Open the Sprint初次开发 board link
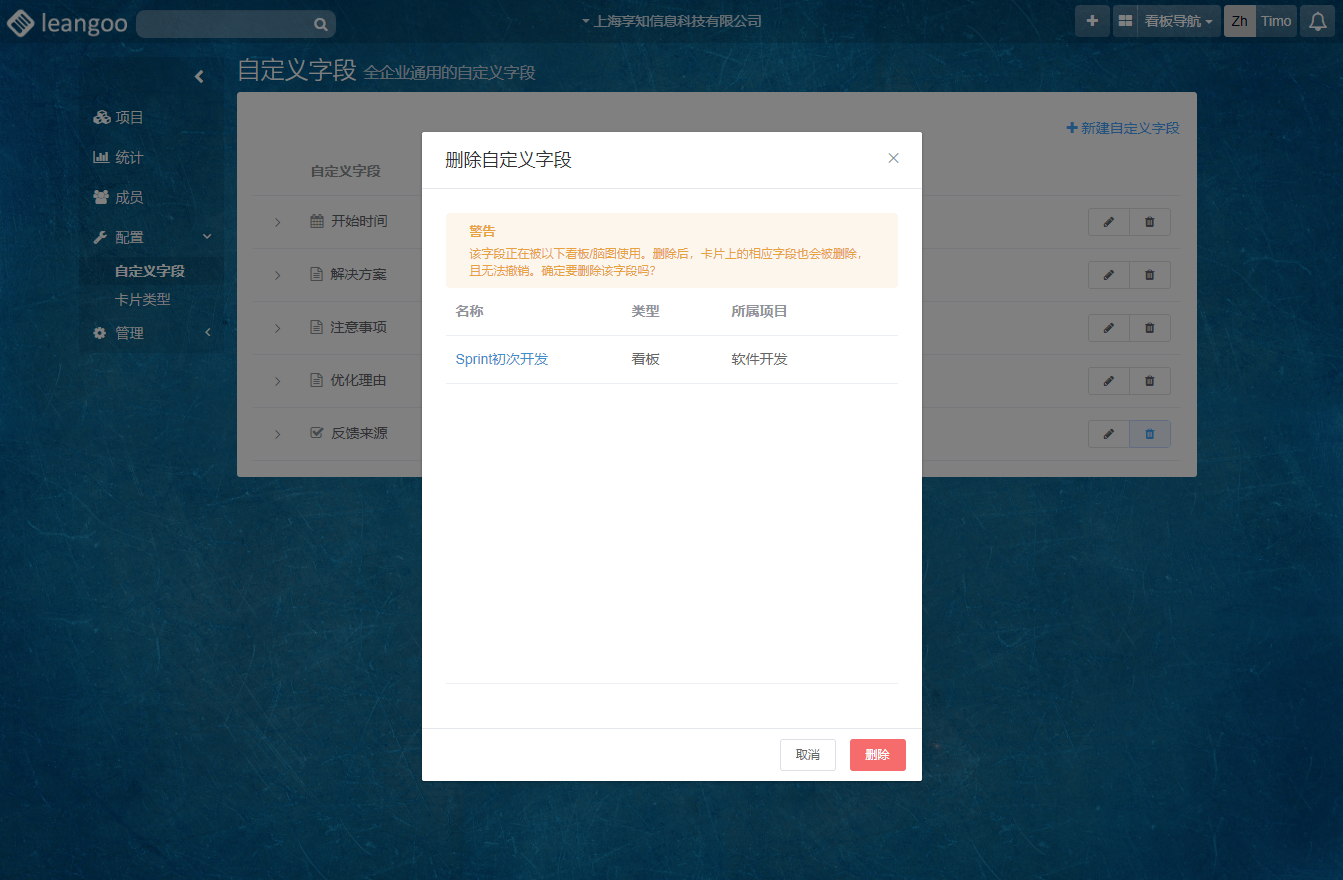The height and width of the screenshot is (880, 1343). pos(502,359)
